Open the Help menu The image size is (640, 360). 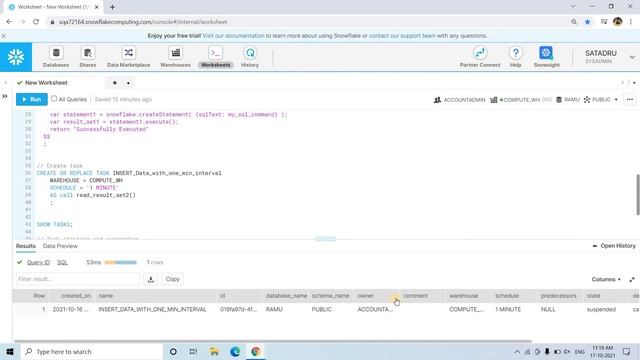[x=516, y=57]
